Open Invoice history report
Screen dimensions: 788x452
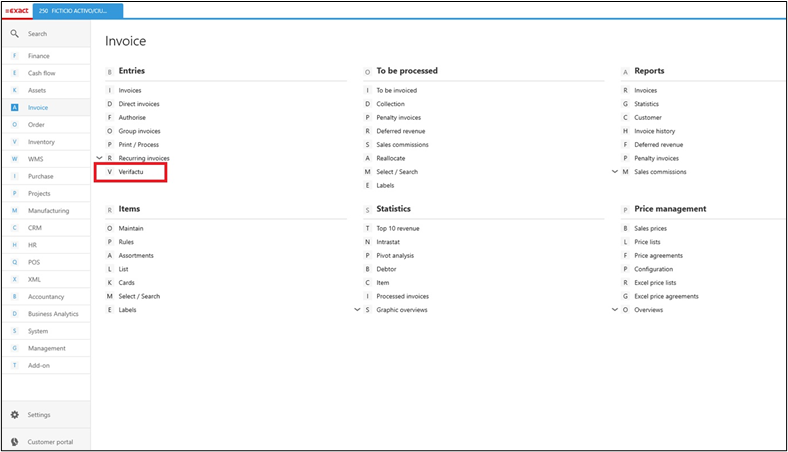click(x=654, y=131)
